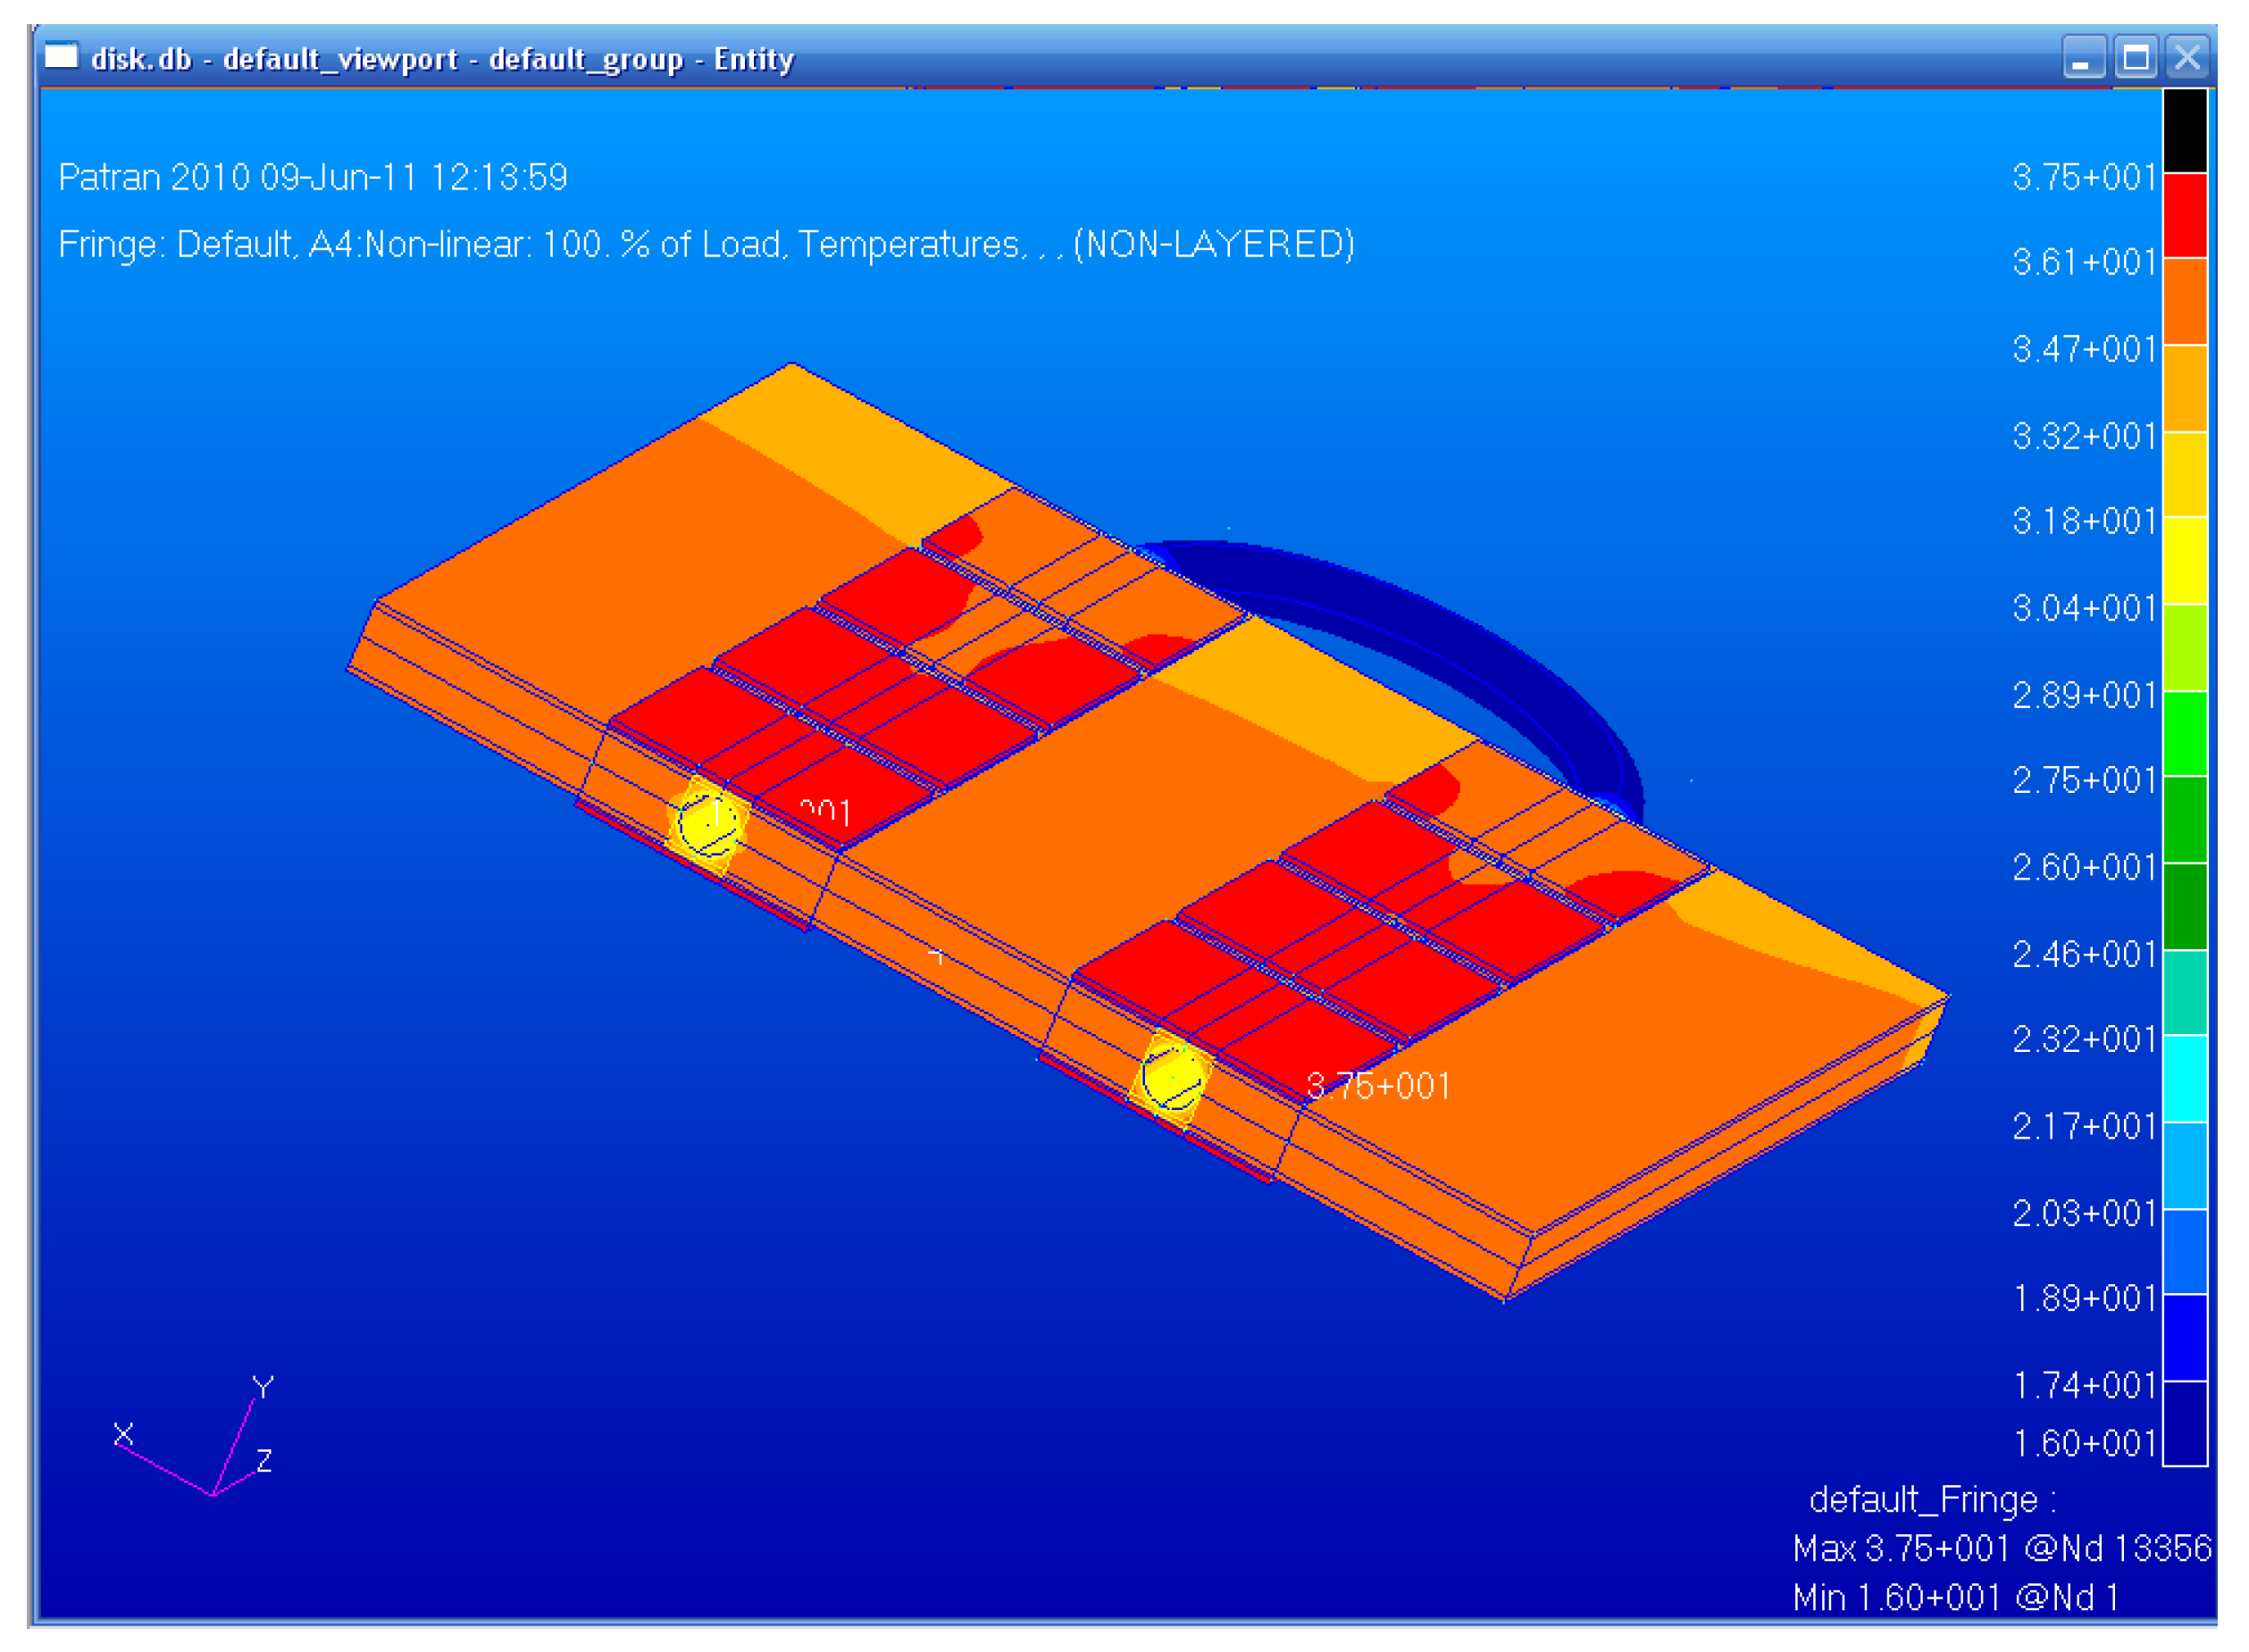Click the Fringe: Default, A4 title text
The width and height of the screenshot is (2249, 1652).
point(706,245)
